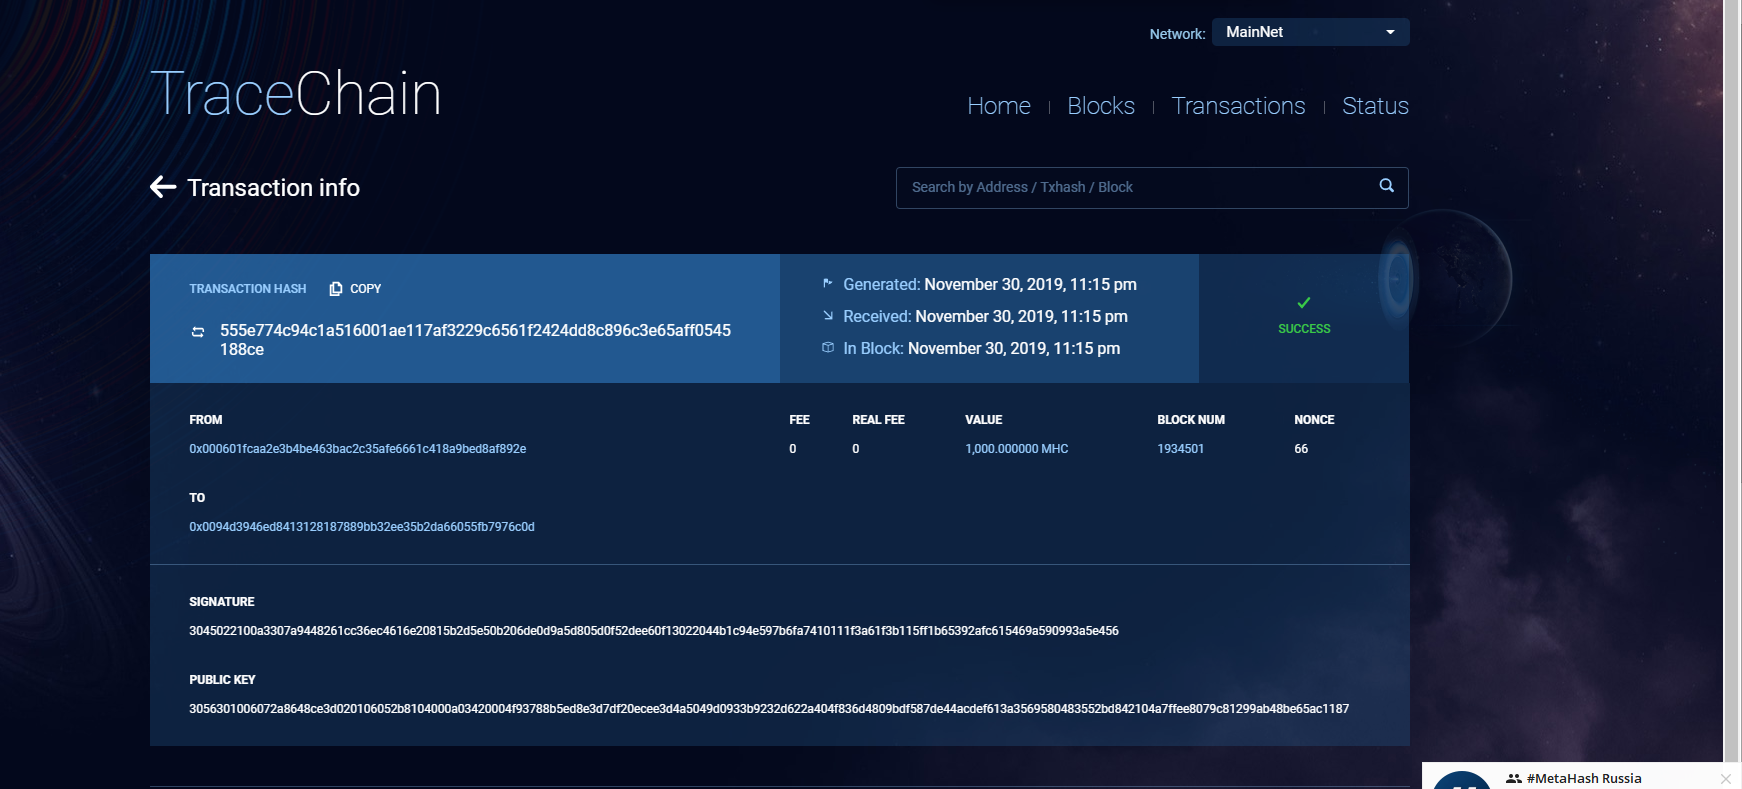Open block number 1934501
The width and height of the screenshot is (1742, 789).
click(1181, 449)
